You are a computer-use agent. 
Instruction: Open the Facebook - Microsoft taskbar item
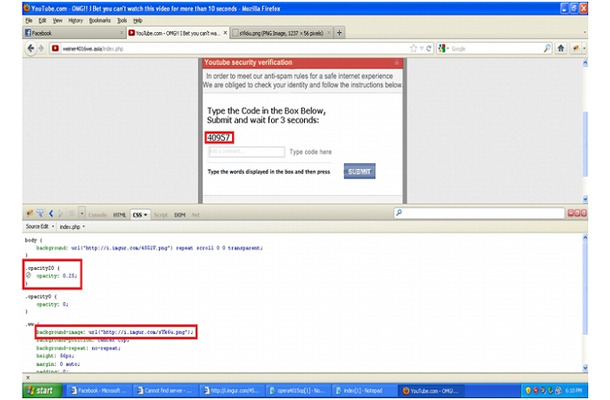tap(98, 390)
